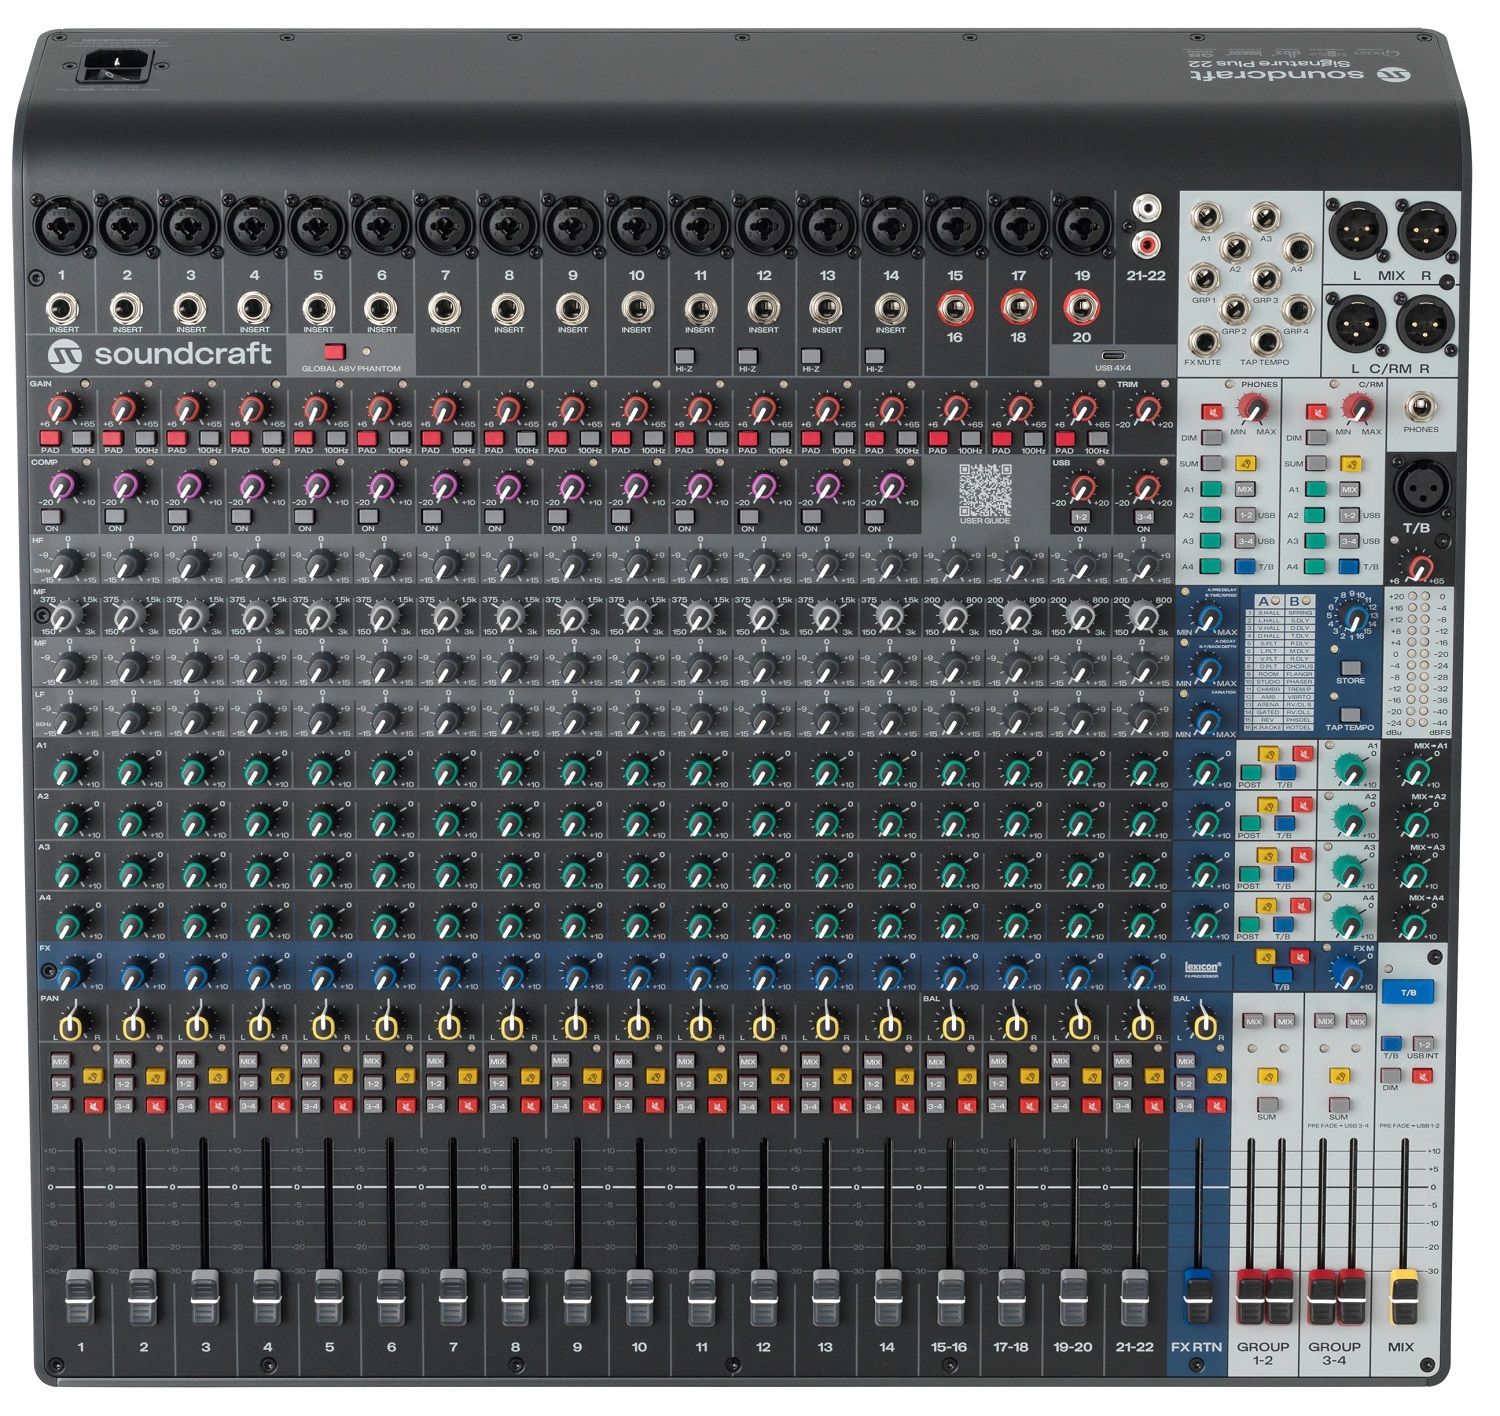This screenshot has height=1416, width=1500.
Task: Enable T/B to the A2 aux master
Action: click(x=1285, y=822)
